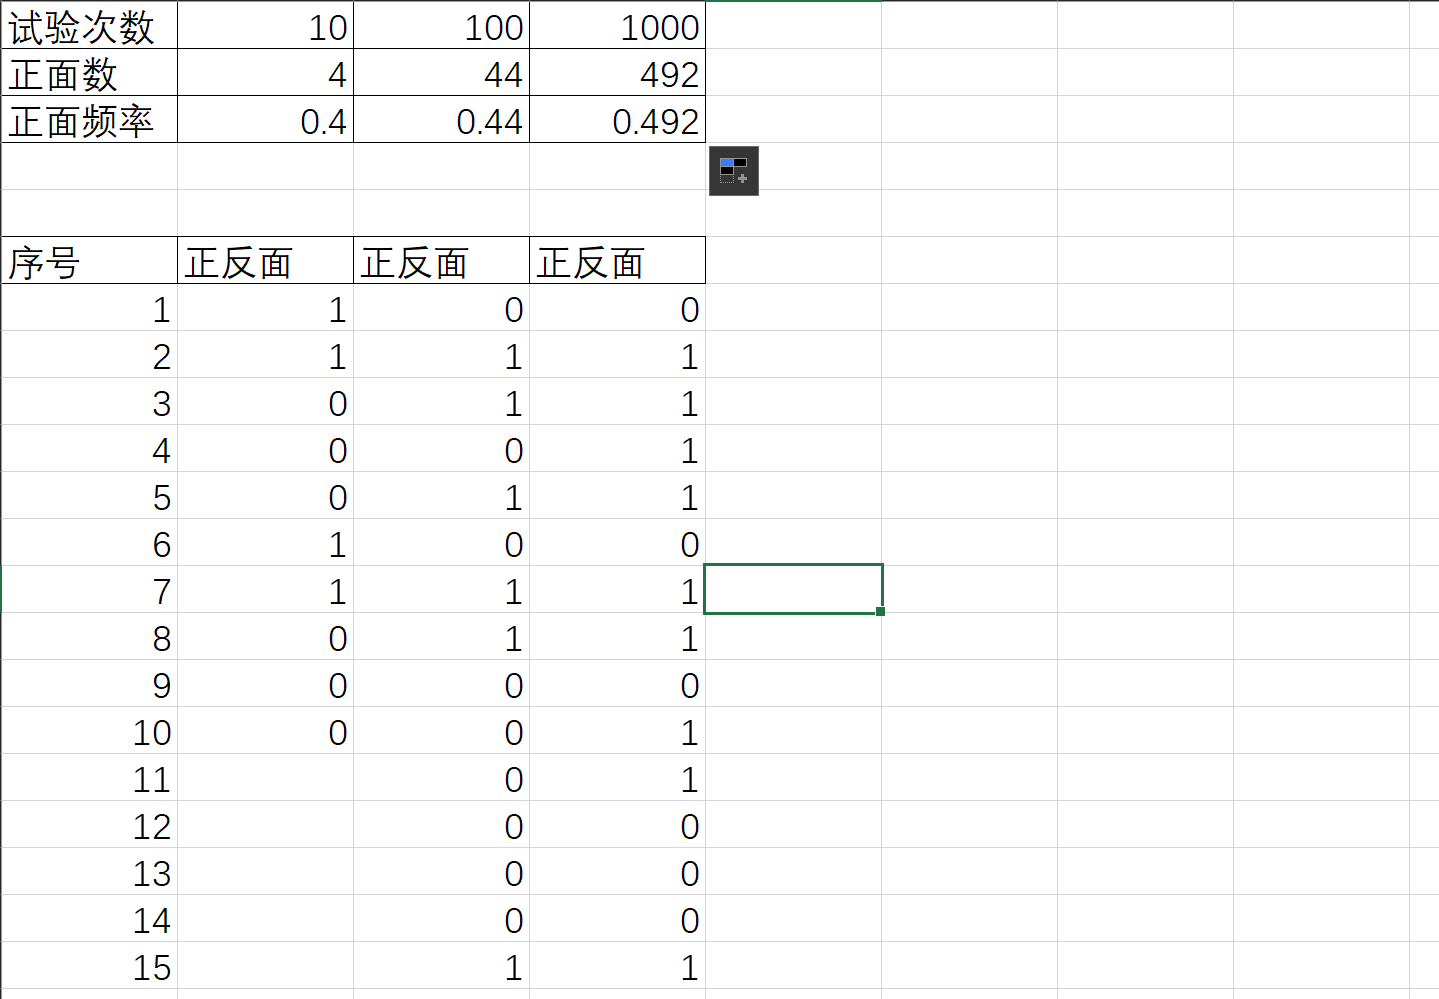Select the 正面数 cell showing 492
The width and height of the screenshot is (1439, 999).
pos(618,72)
